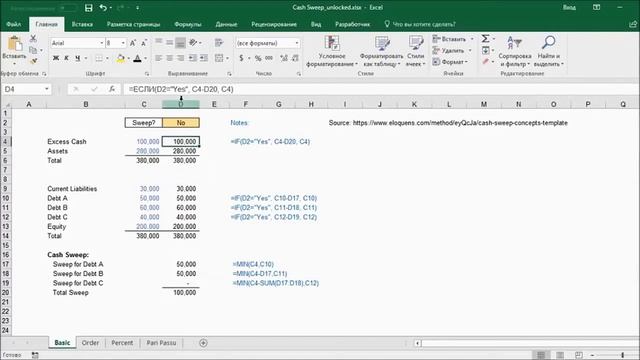Open the font color dropdown arrow
The width and height of the screenshot is (640, 360).
coord(145,58)
